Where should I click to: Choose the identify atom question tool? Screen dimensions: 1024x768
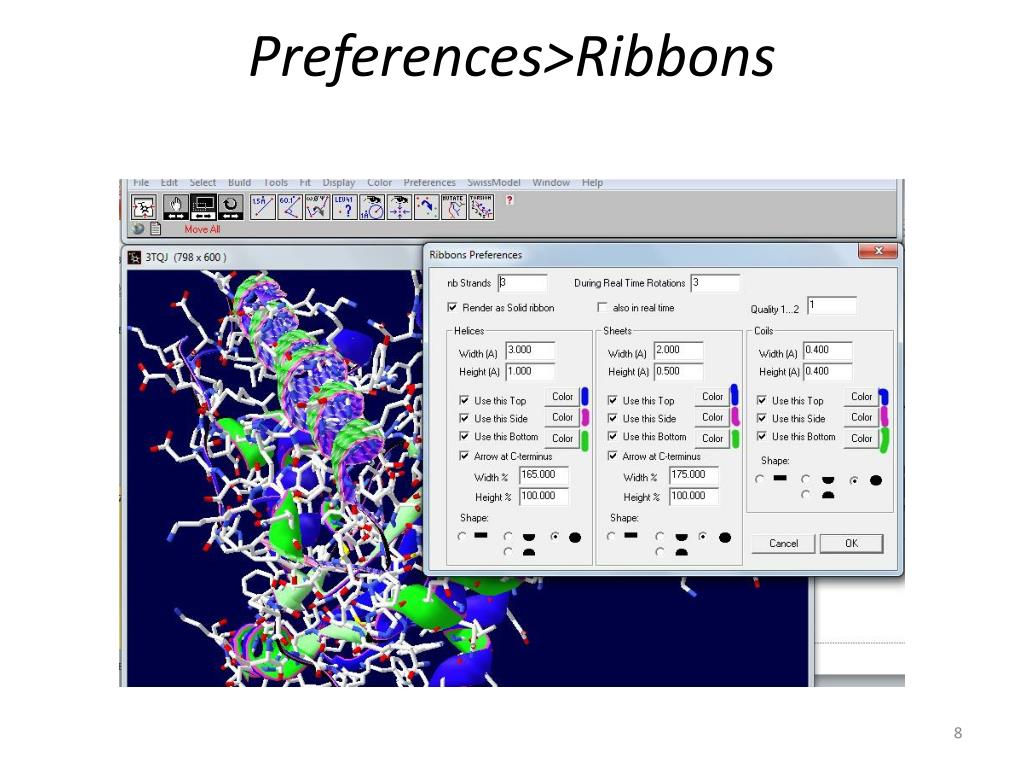[344, 207]
